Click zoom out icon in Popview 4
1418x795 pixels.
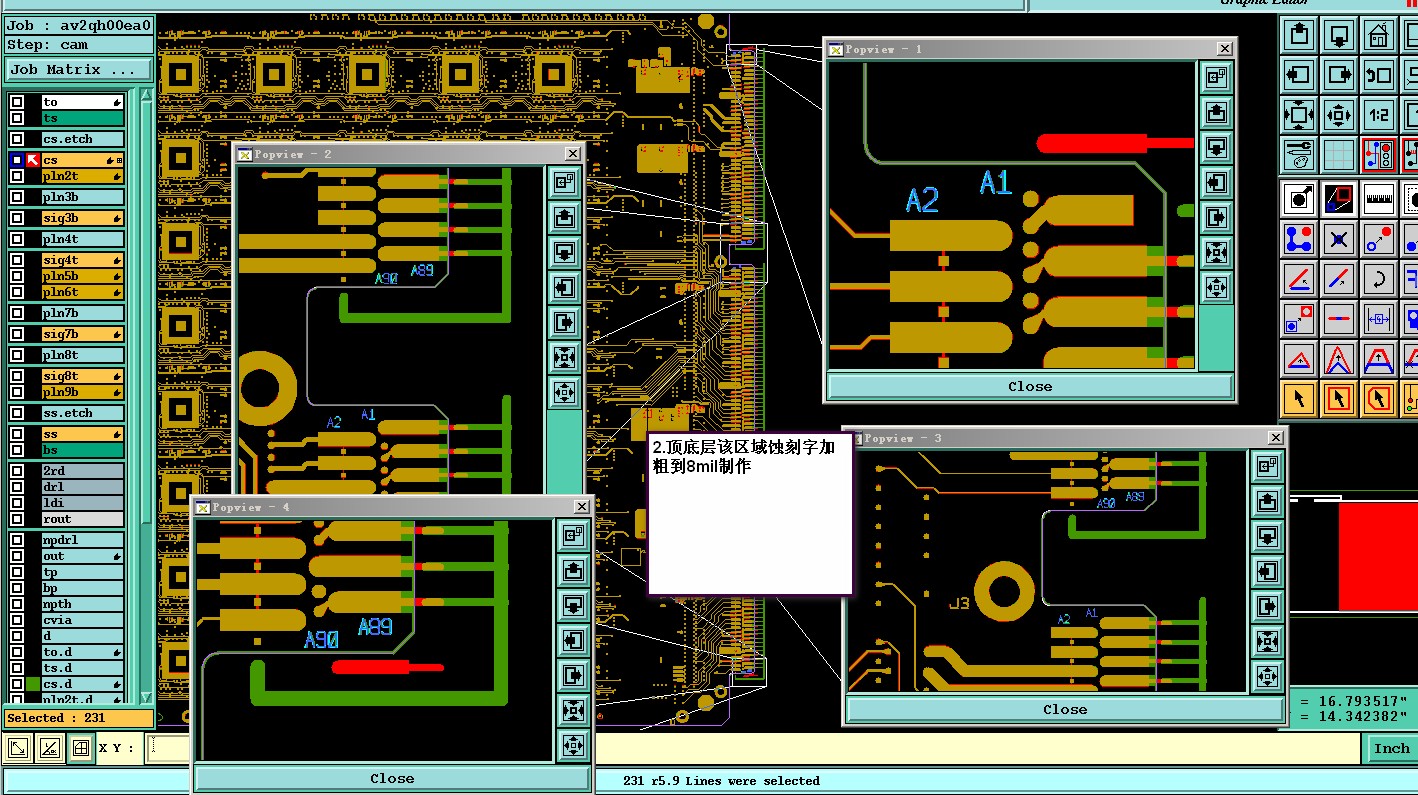pyautogui.click(x=573, y=710)
